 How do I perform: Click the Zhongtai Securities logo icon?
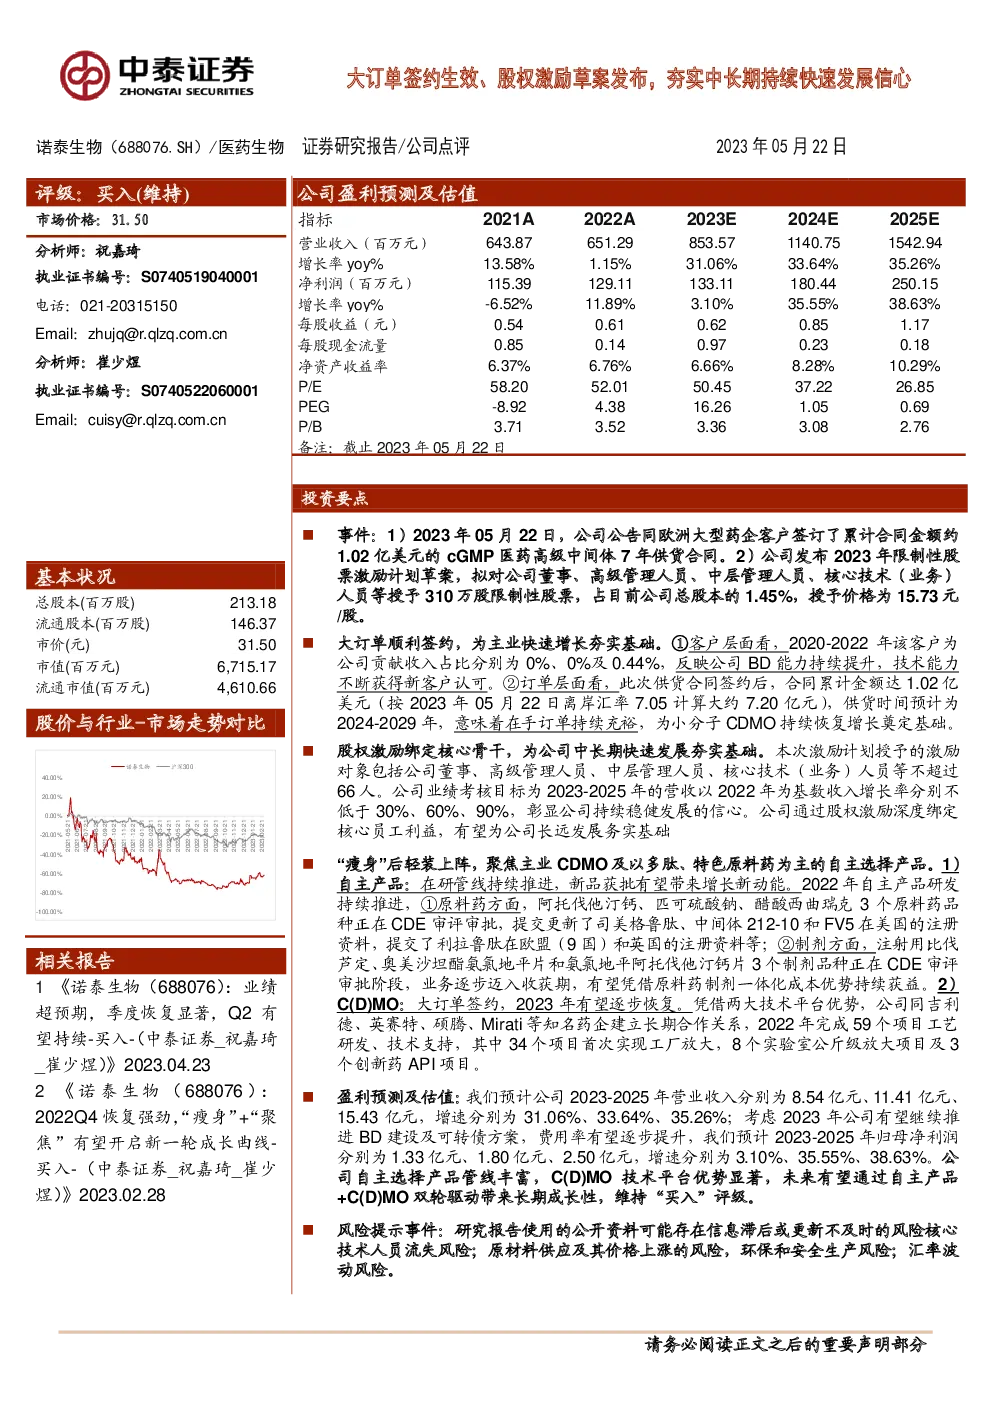point(84,75)
